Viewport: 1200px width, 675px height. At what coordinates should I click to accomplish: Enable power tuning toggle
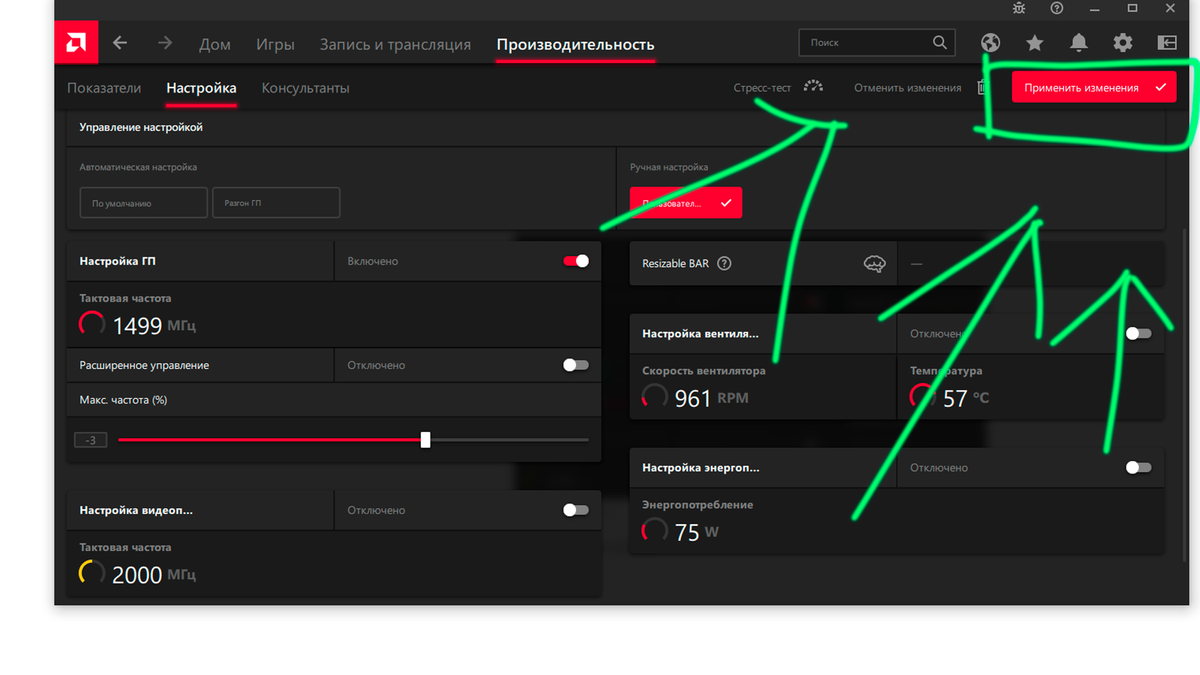coord(1138,467)
